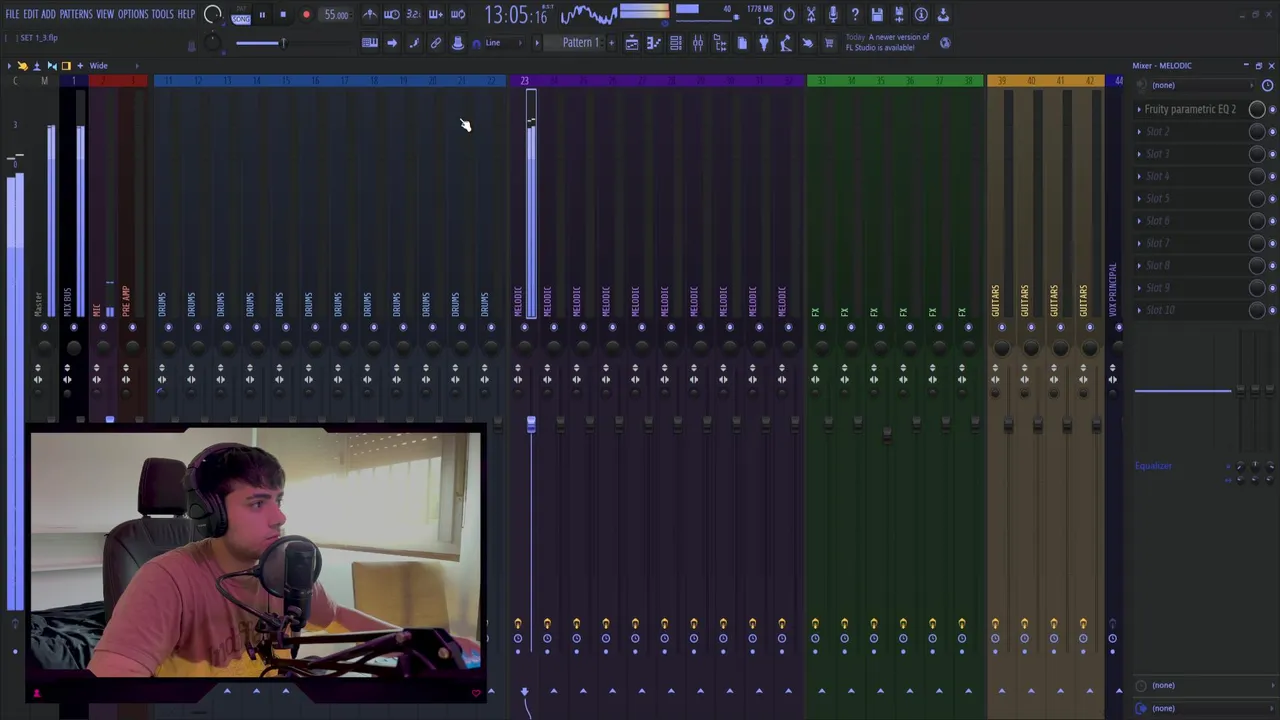Expand the Slot 5 arrow
The width and height of the screenshot is (1280, 720).
pyautogui.click(x=1139, y=198)
